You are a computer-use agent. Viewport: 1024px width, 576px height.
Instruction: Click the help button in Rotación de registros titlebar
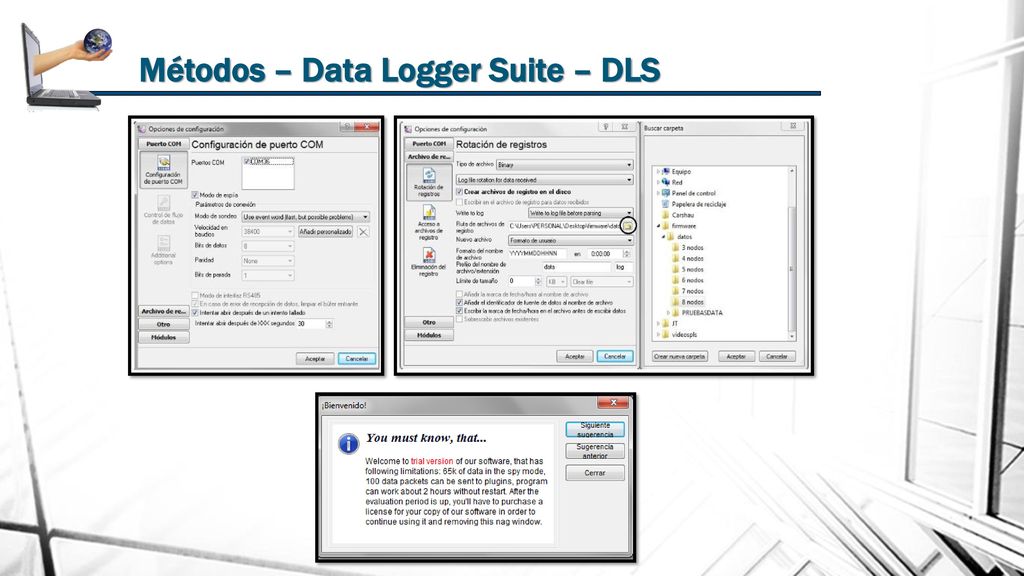point(605,127)
